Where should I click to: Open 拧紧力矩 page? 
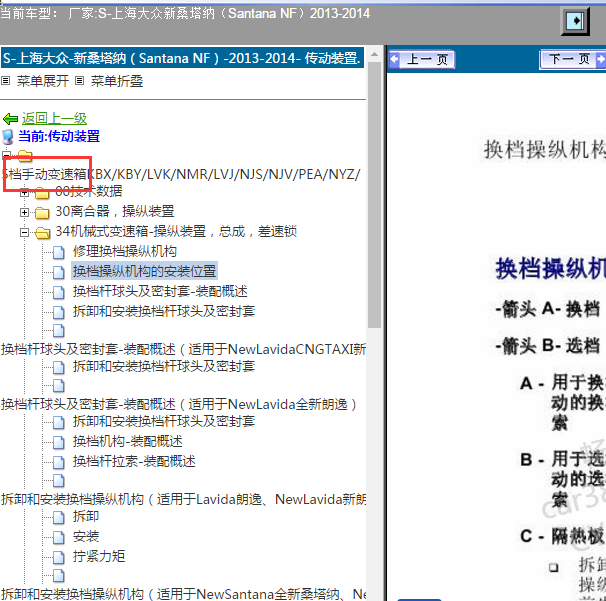(99, 557)
